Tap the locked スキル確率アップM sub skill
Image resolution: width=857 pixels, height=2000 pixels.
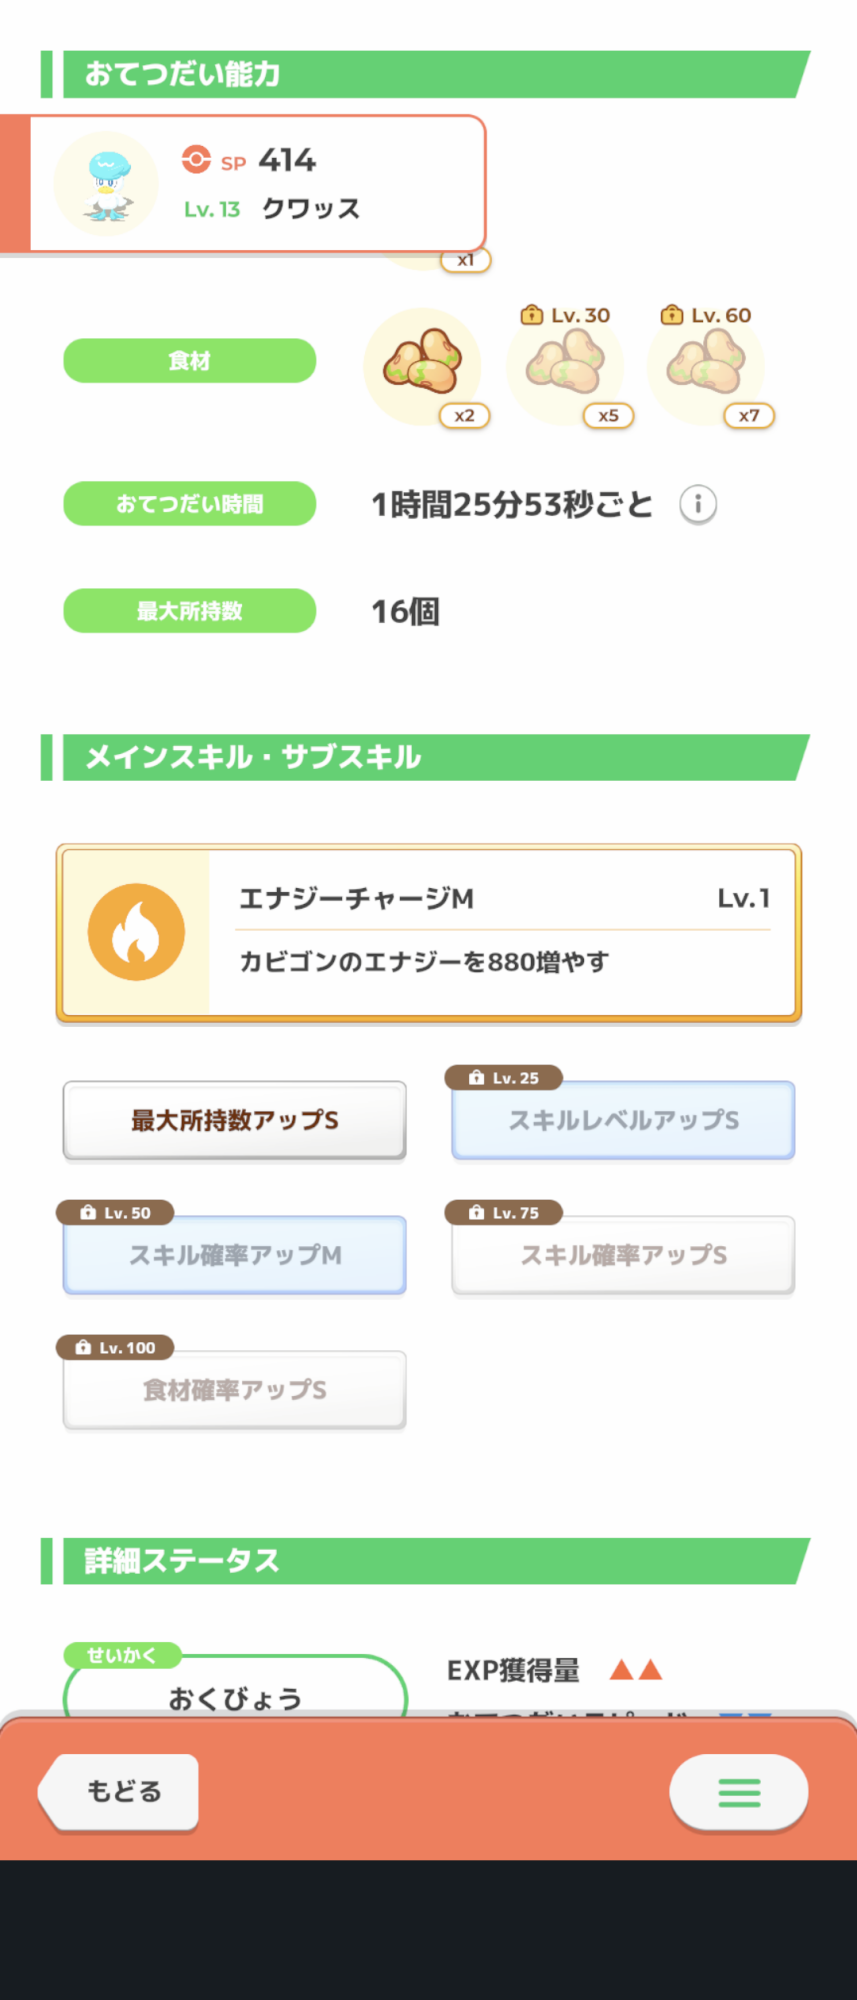235,1255
